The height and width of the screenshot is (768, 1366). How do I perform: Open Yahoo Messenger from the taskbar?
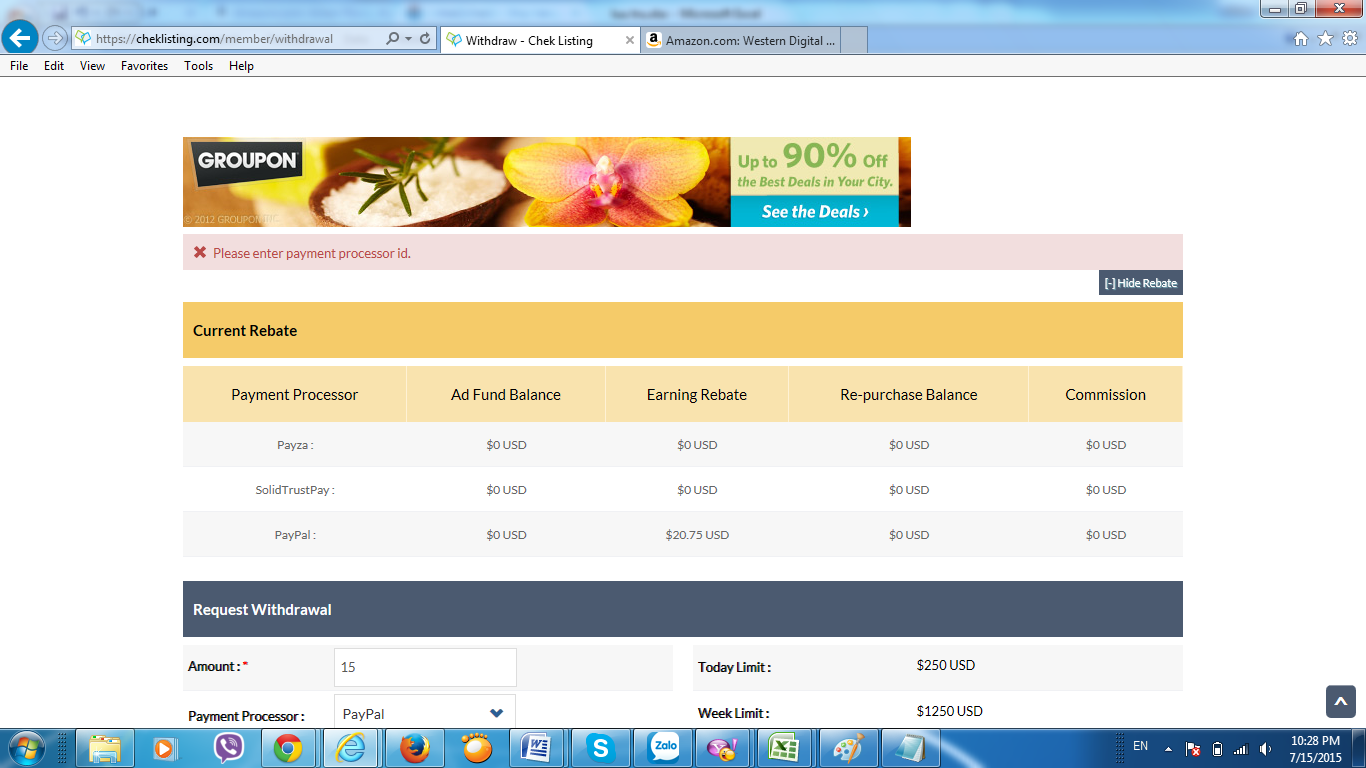click(x=720, y=748)
